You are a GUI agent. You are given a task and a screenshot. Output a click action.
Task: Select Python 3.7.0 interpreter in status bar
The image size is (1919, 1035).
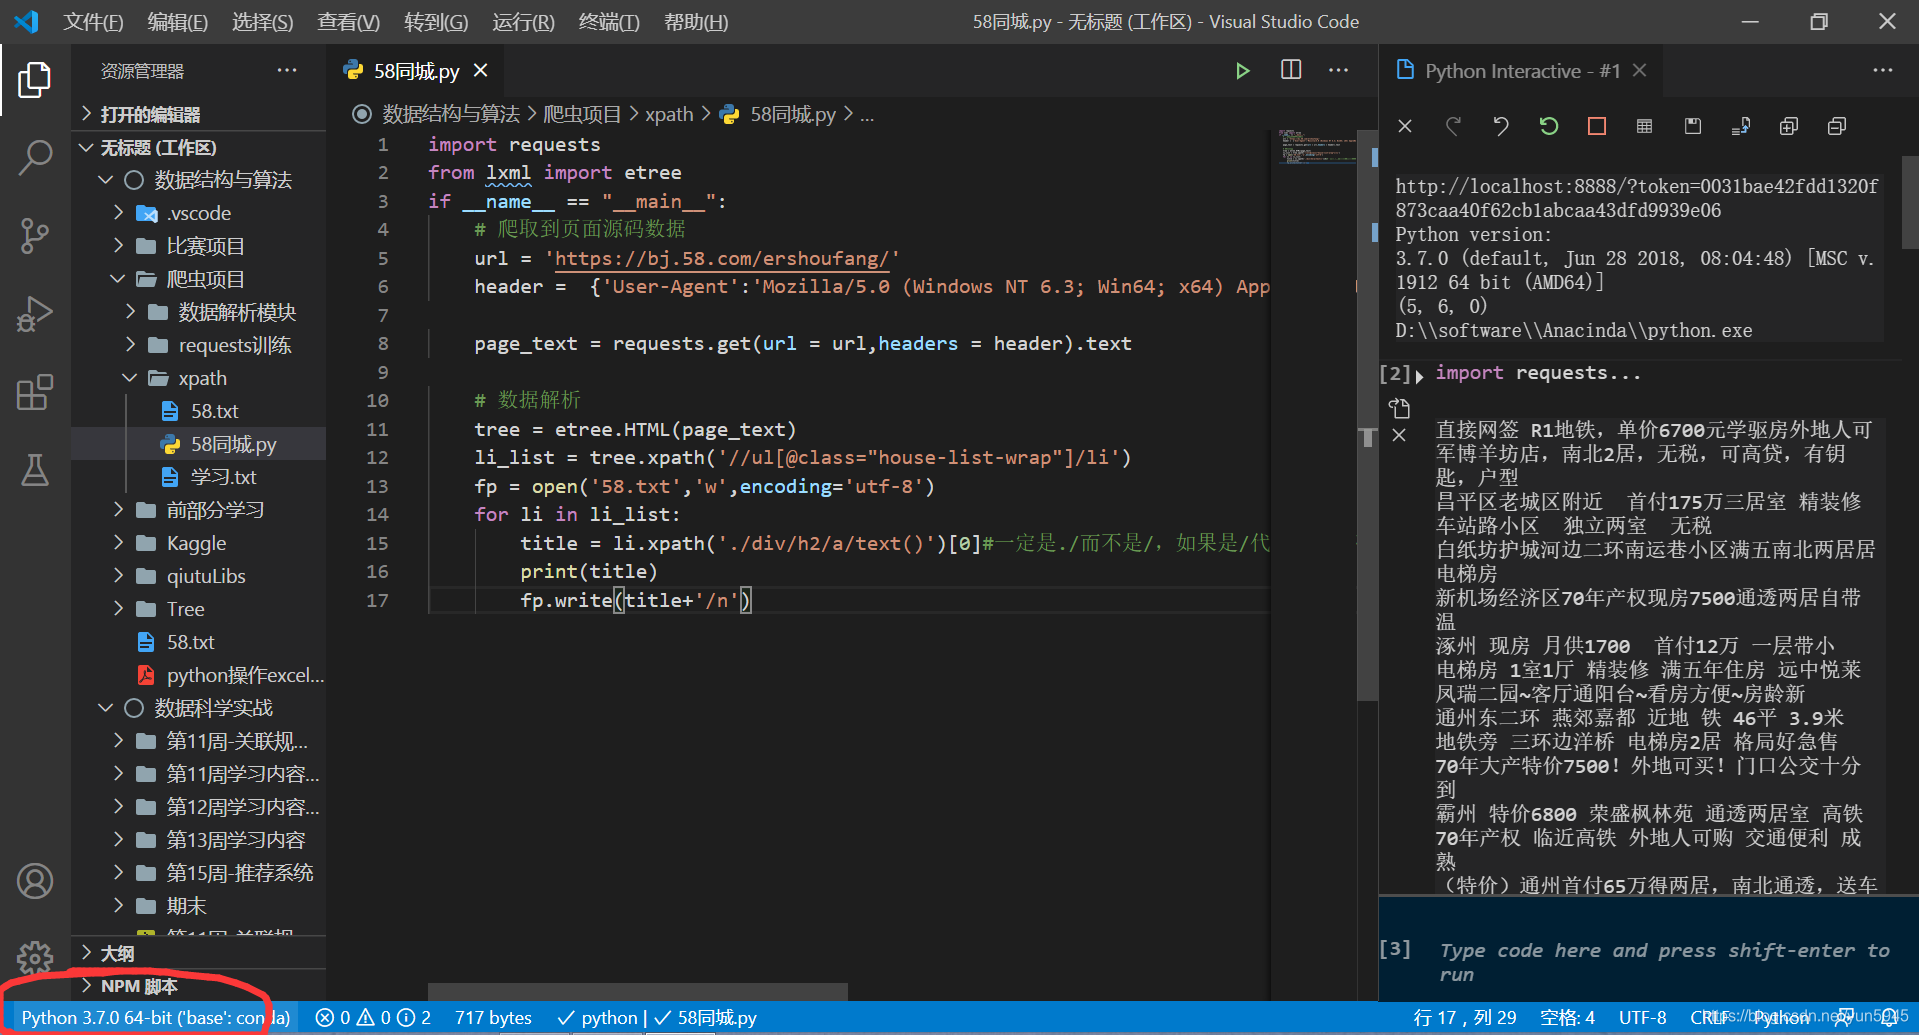pyautogui.click(x=155, y=1018)
